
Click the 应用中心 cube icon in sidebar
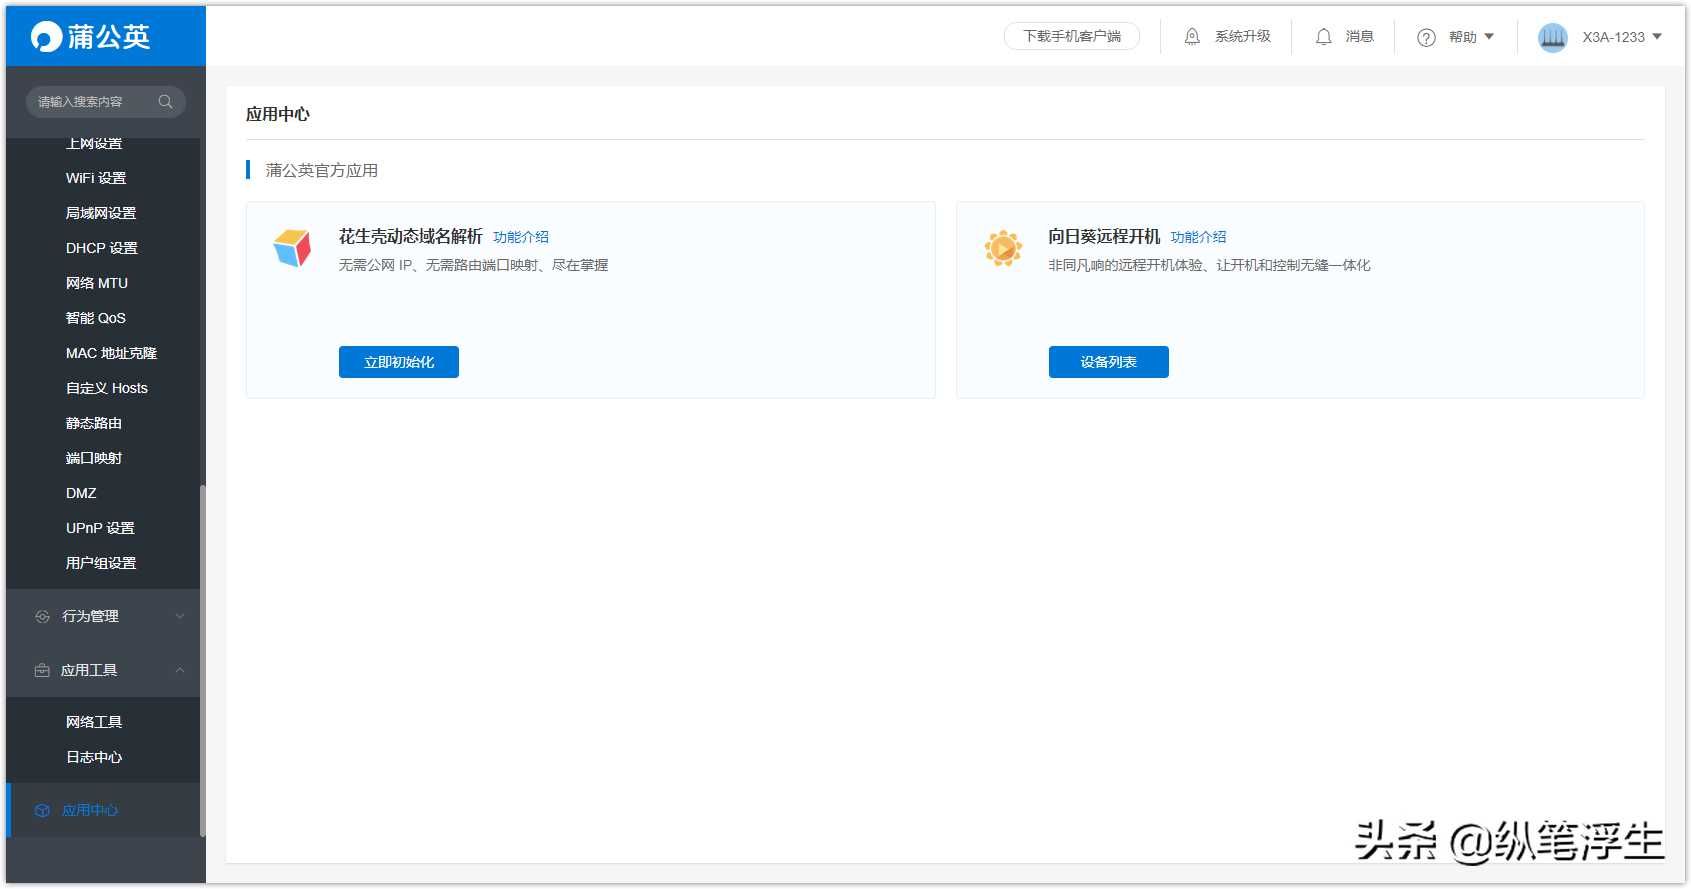[x=42, y=810]
